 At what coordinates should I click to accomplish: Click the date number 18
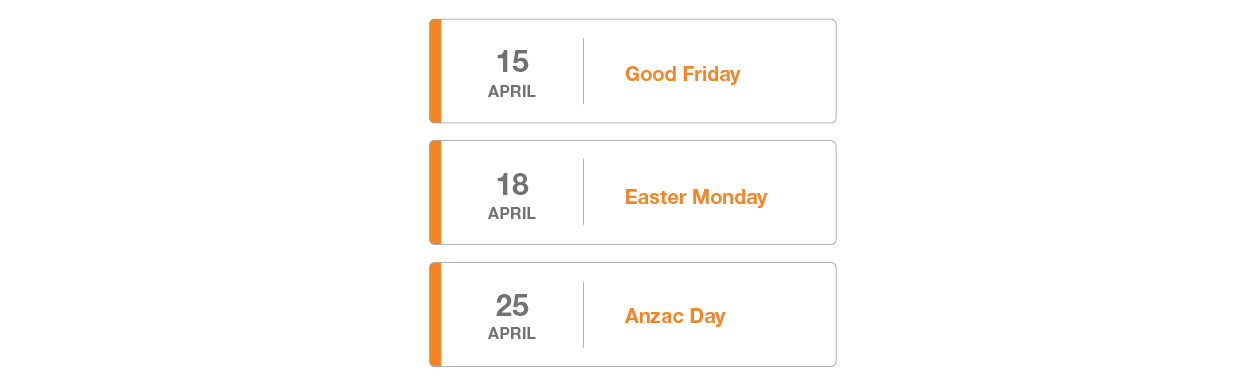(x=512, y=185)
